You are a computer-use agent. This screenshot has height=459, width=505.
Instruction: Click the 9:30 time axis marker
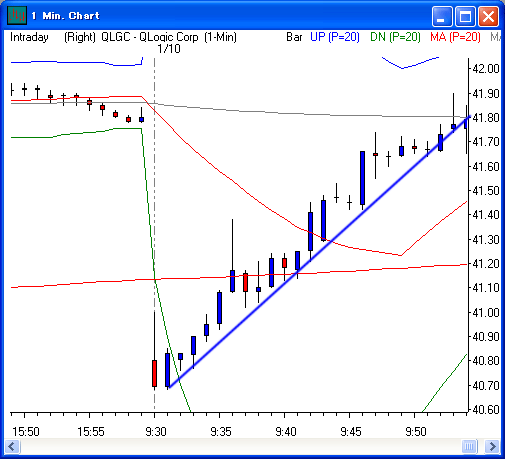tap(156, 432)
